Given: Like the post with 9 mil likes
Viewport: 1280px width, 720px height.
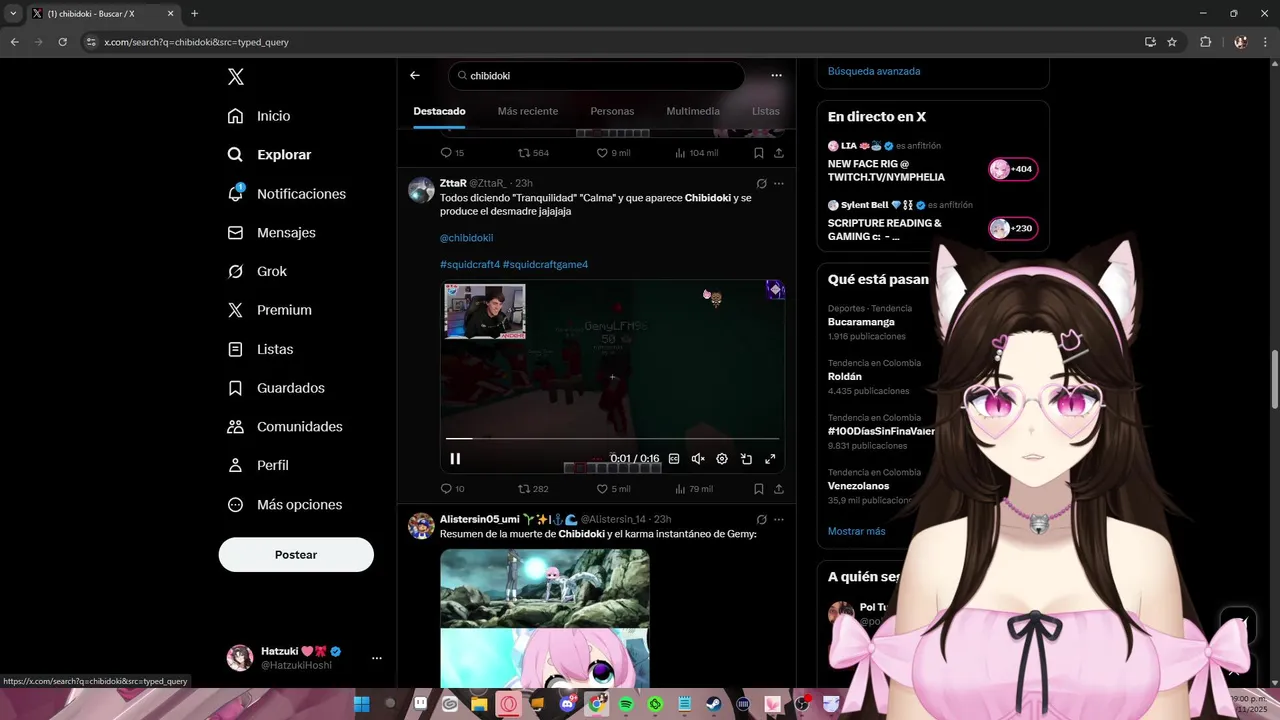Looking at the screenshot, I should [613, 153].
